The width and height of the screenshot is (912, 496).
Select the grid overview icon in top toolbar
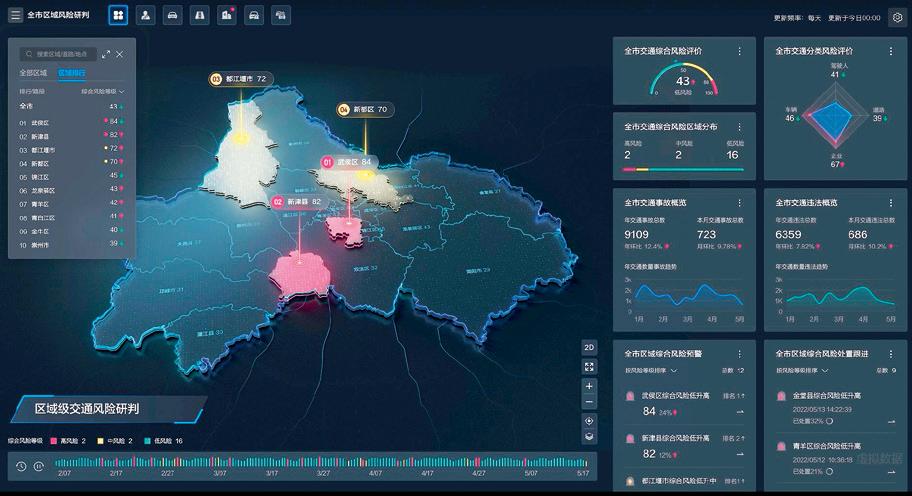click(119, 16)
